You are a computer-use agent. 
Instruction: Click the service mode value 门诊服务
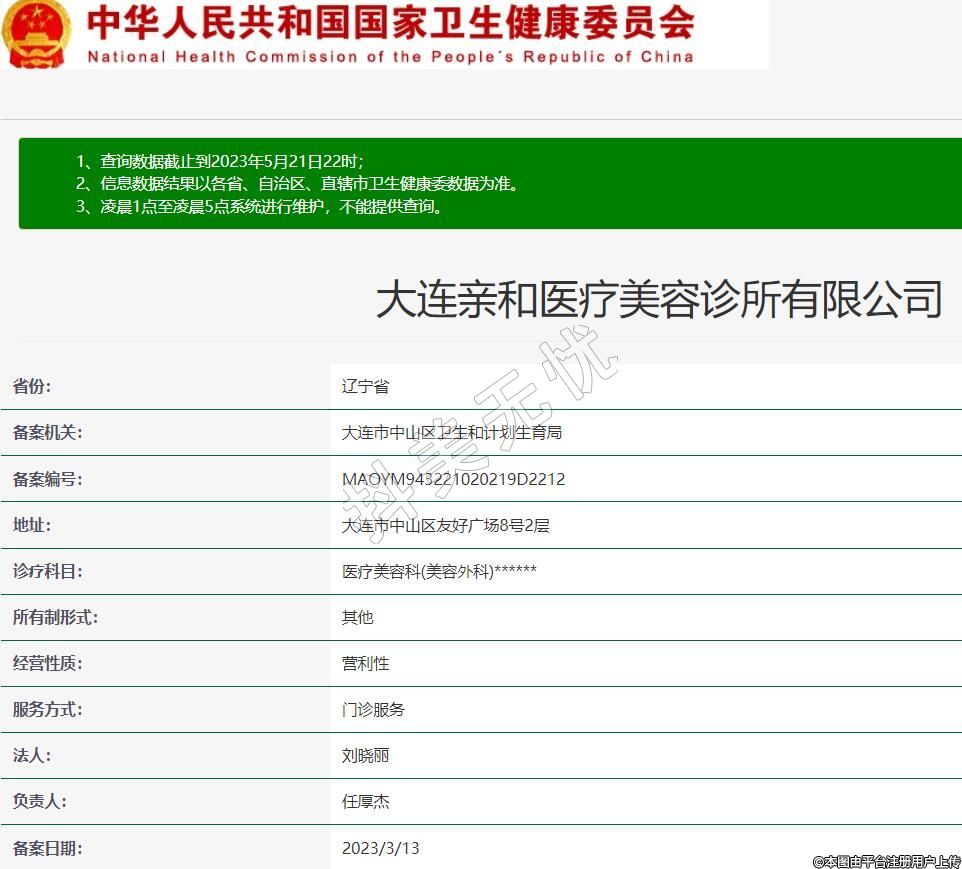coord(373,709)
